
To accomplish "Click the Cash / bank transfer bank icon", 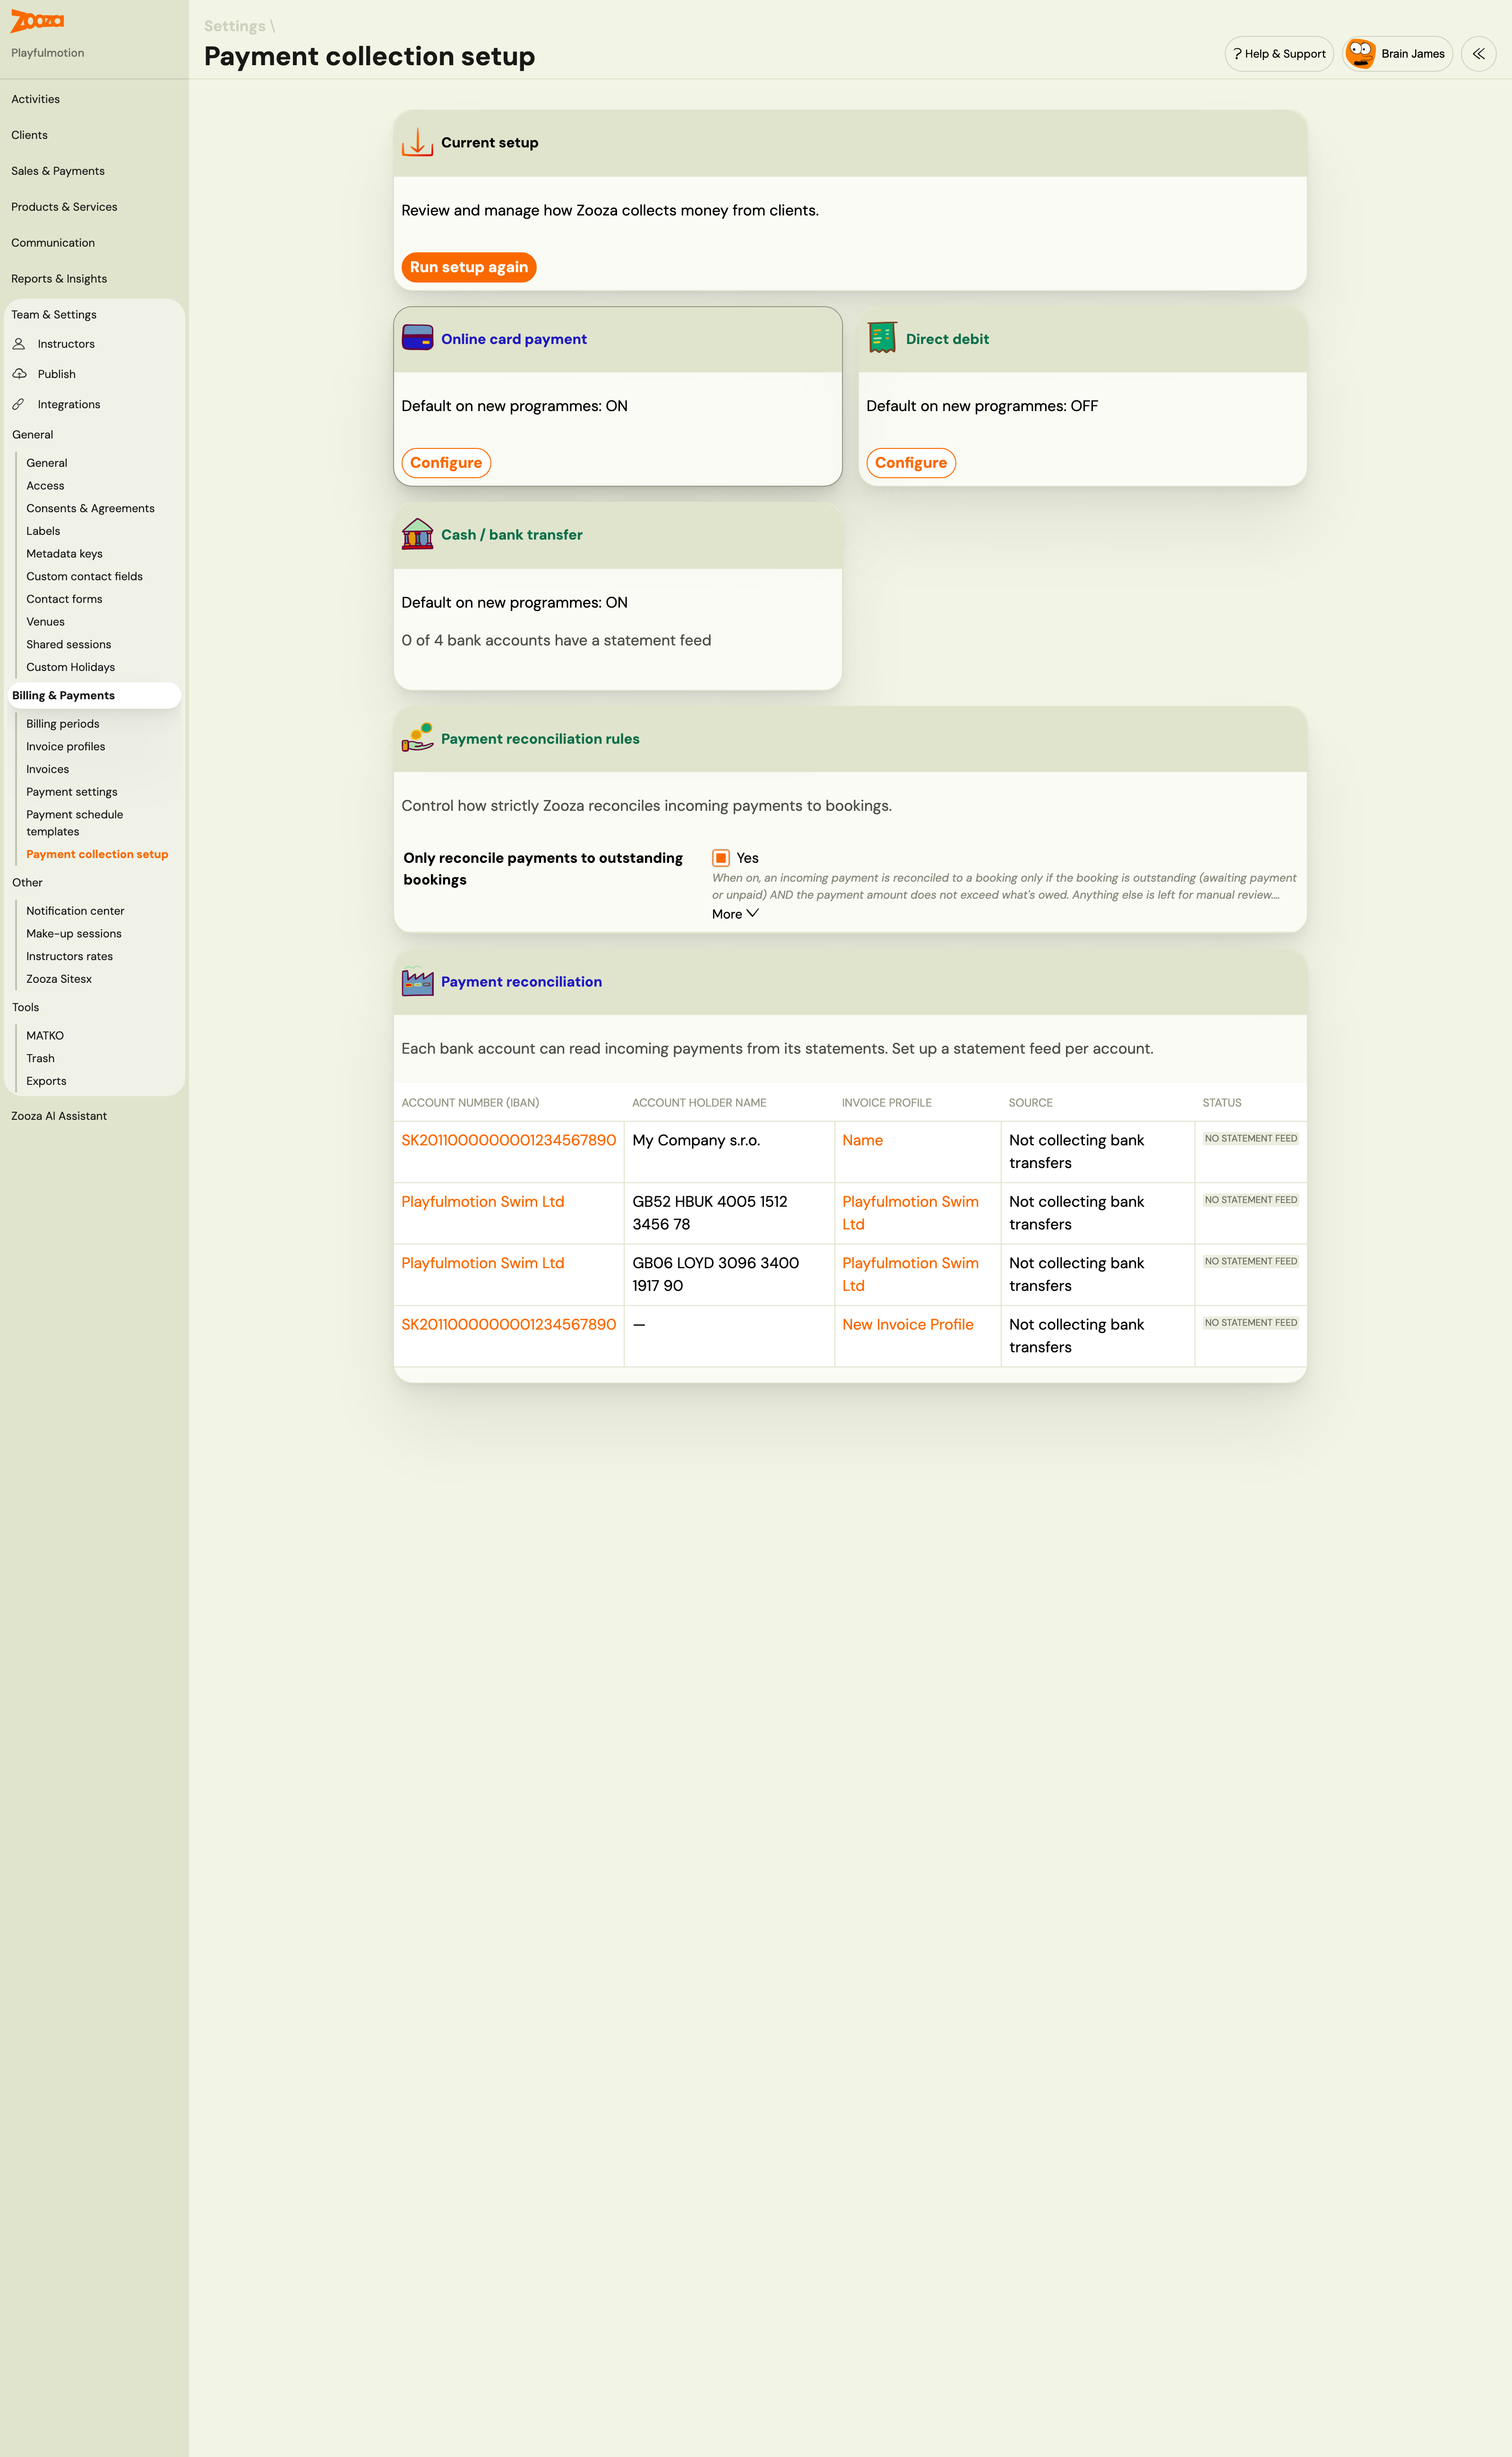I will [417, 534].
